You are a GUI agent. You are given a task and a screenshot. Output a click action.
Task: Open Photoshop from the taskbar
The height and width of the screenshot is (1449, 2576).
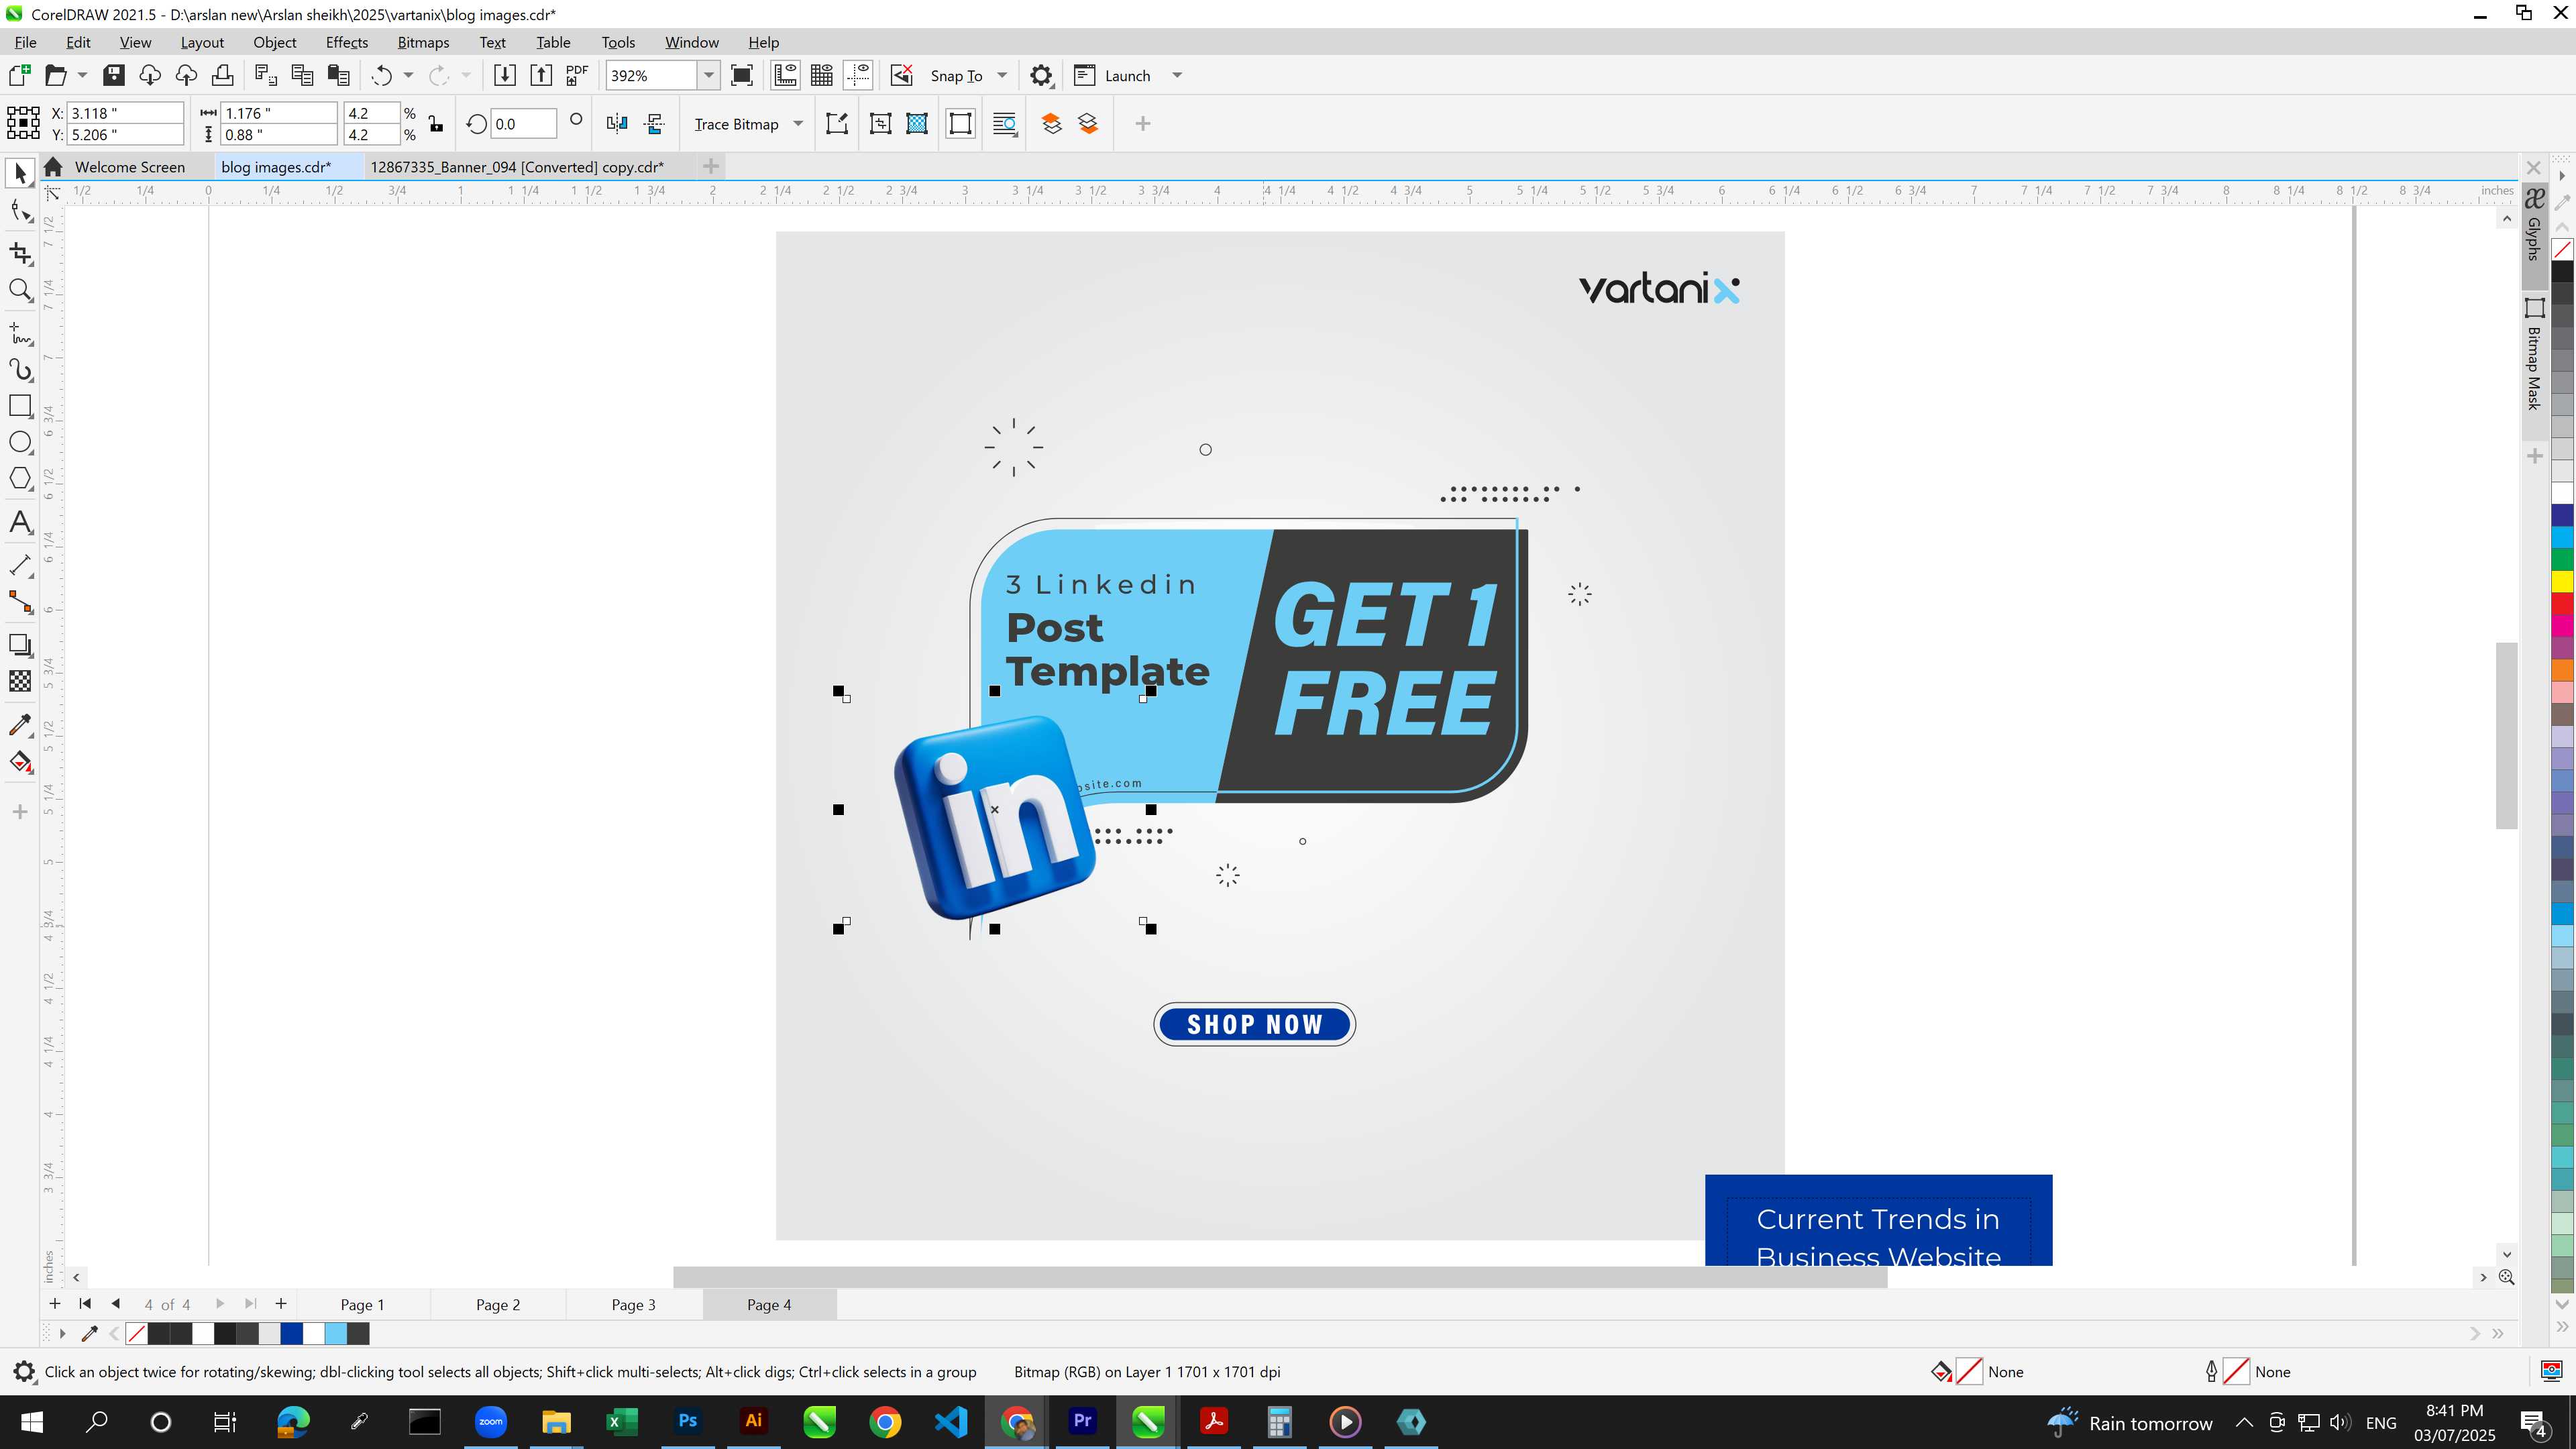688,1421
